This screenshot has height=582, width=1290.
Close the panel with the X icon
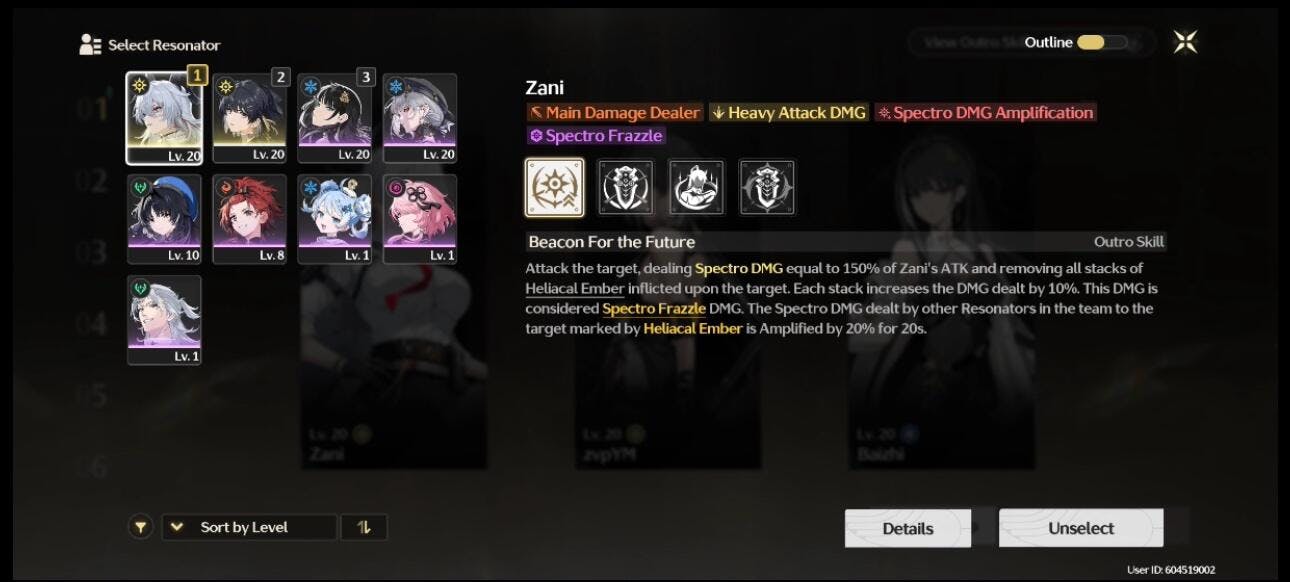1185,42
